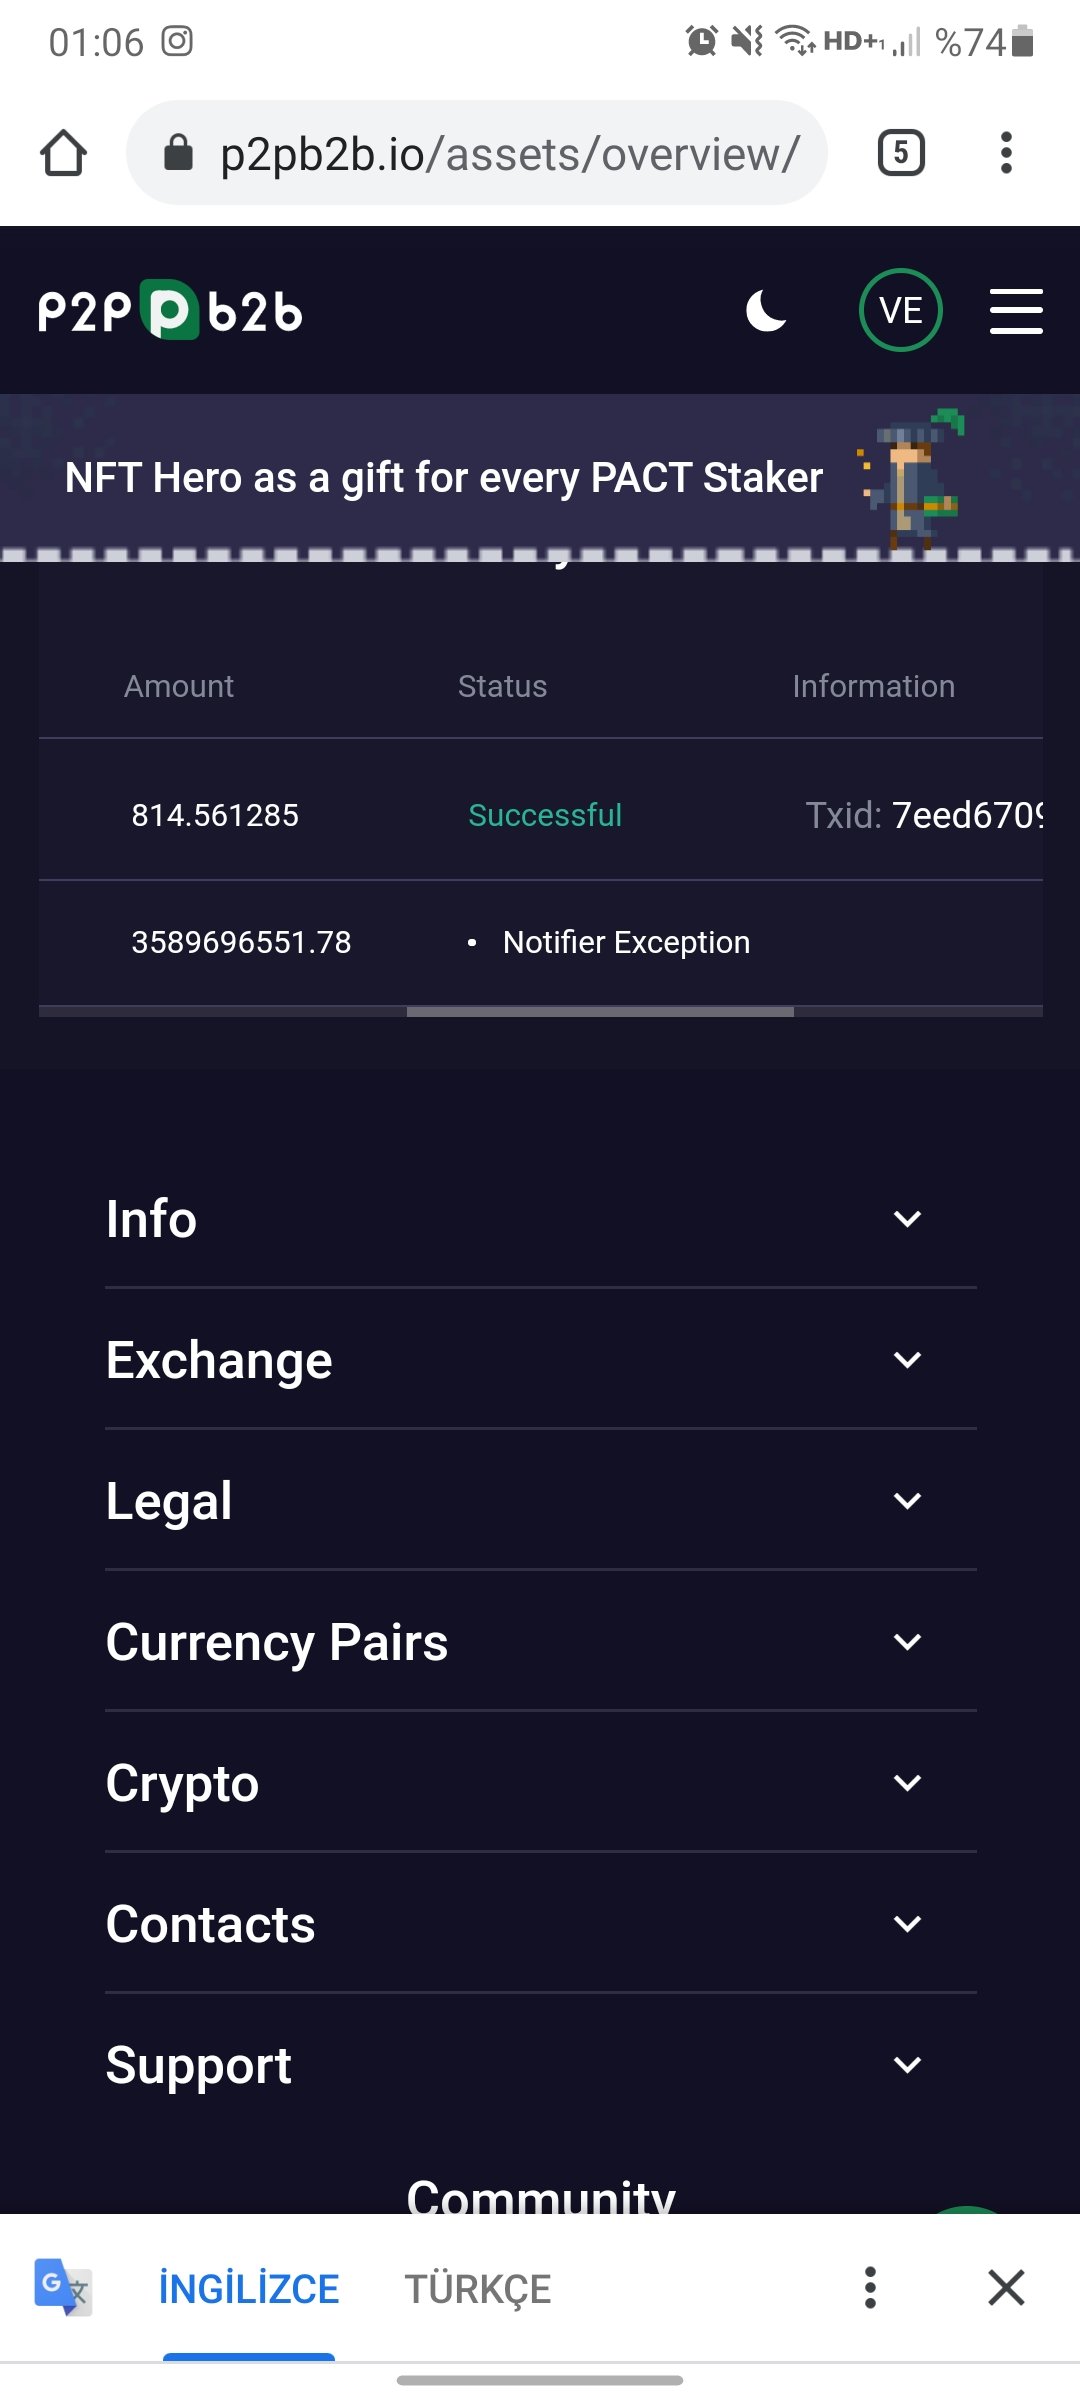This screenshot has height=2400, width=1080.
Task: Switch to the İNGİLİZCE language tab
Action: click(x=249, y=2288)
